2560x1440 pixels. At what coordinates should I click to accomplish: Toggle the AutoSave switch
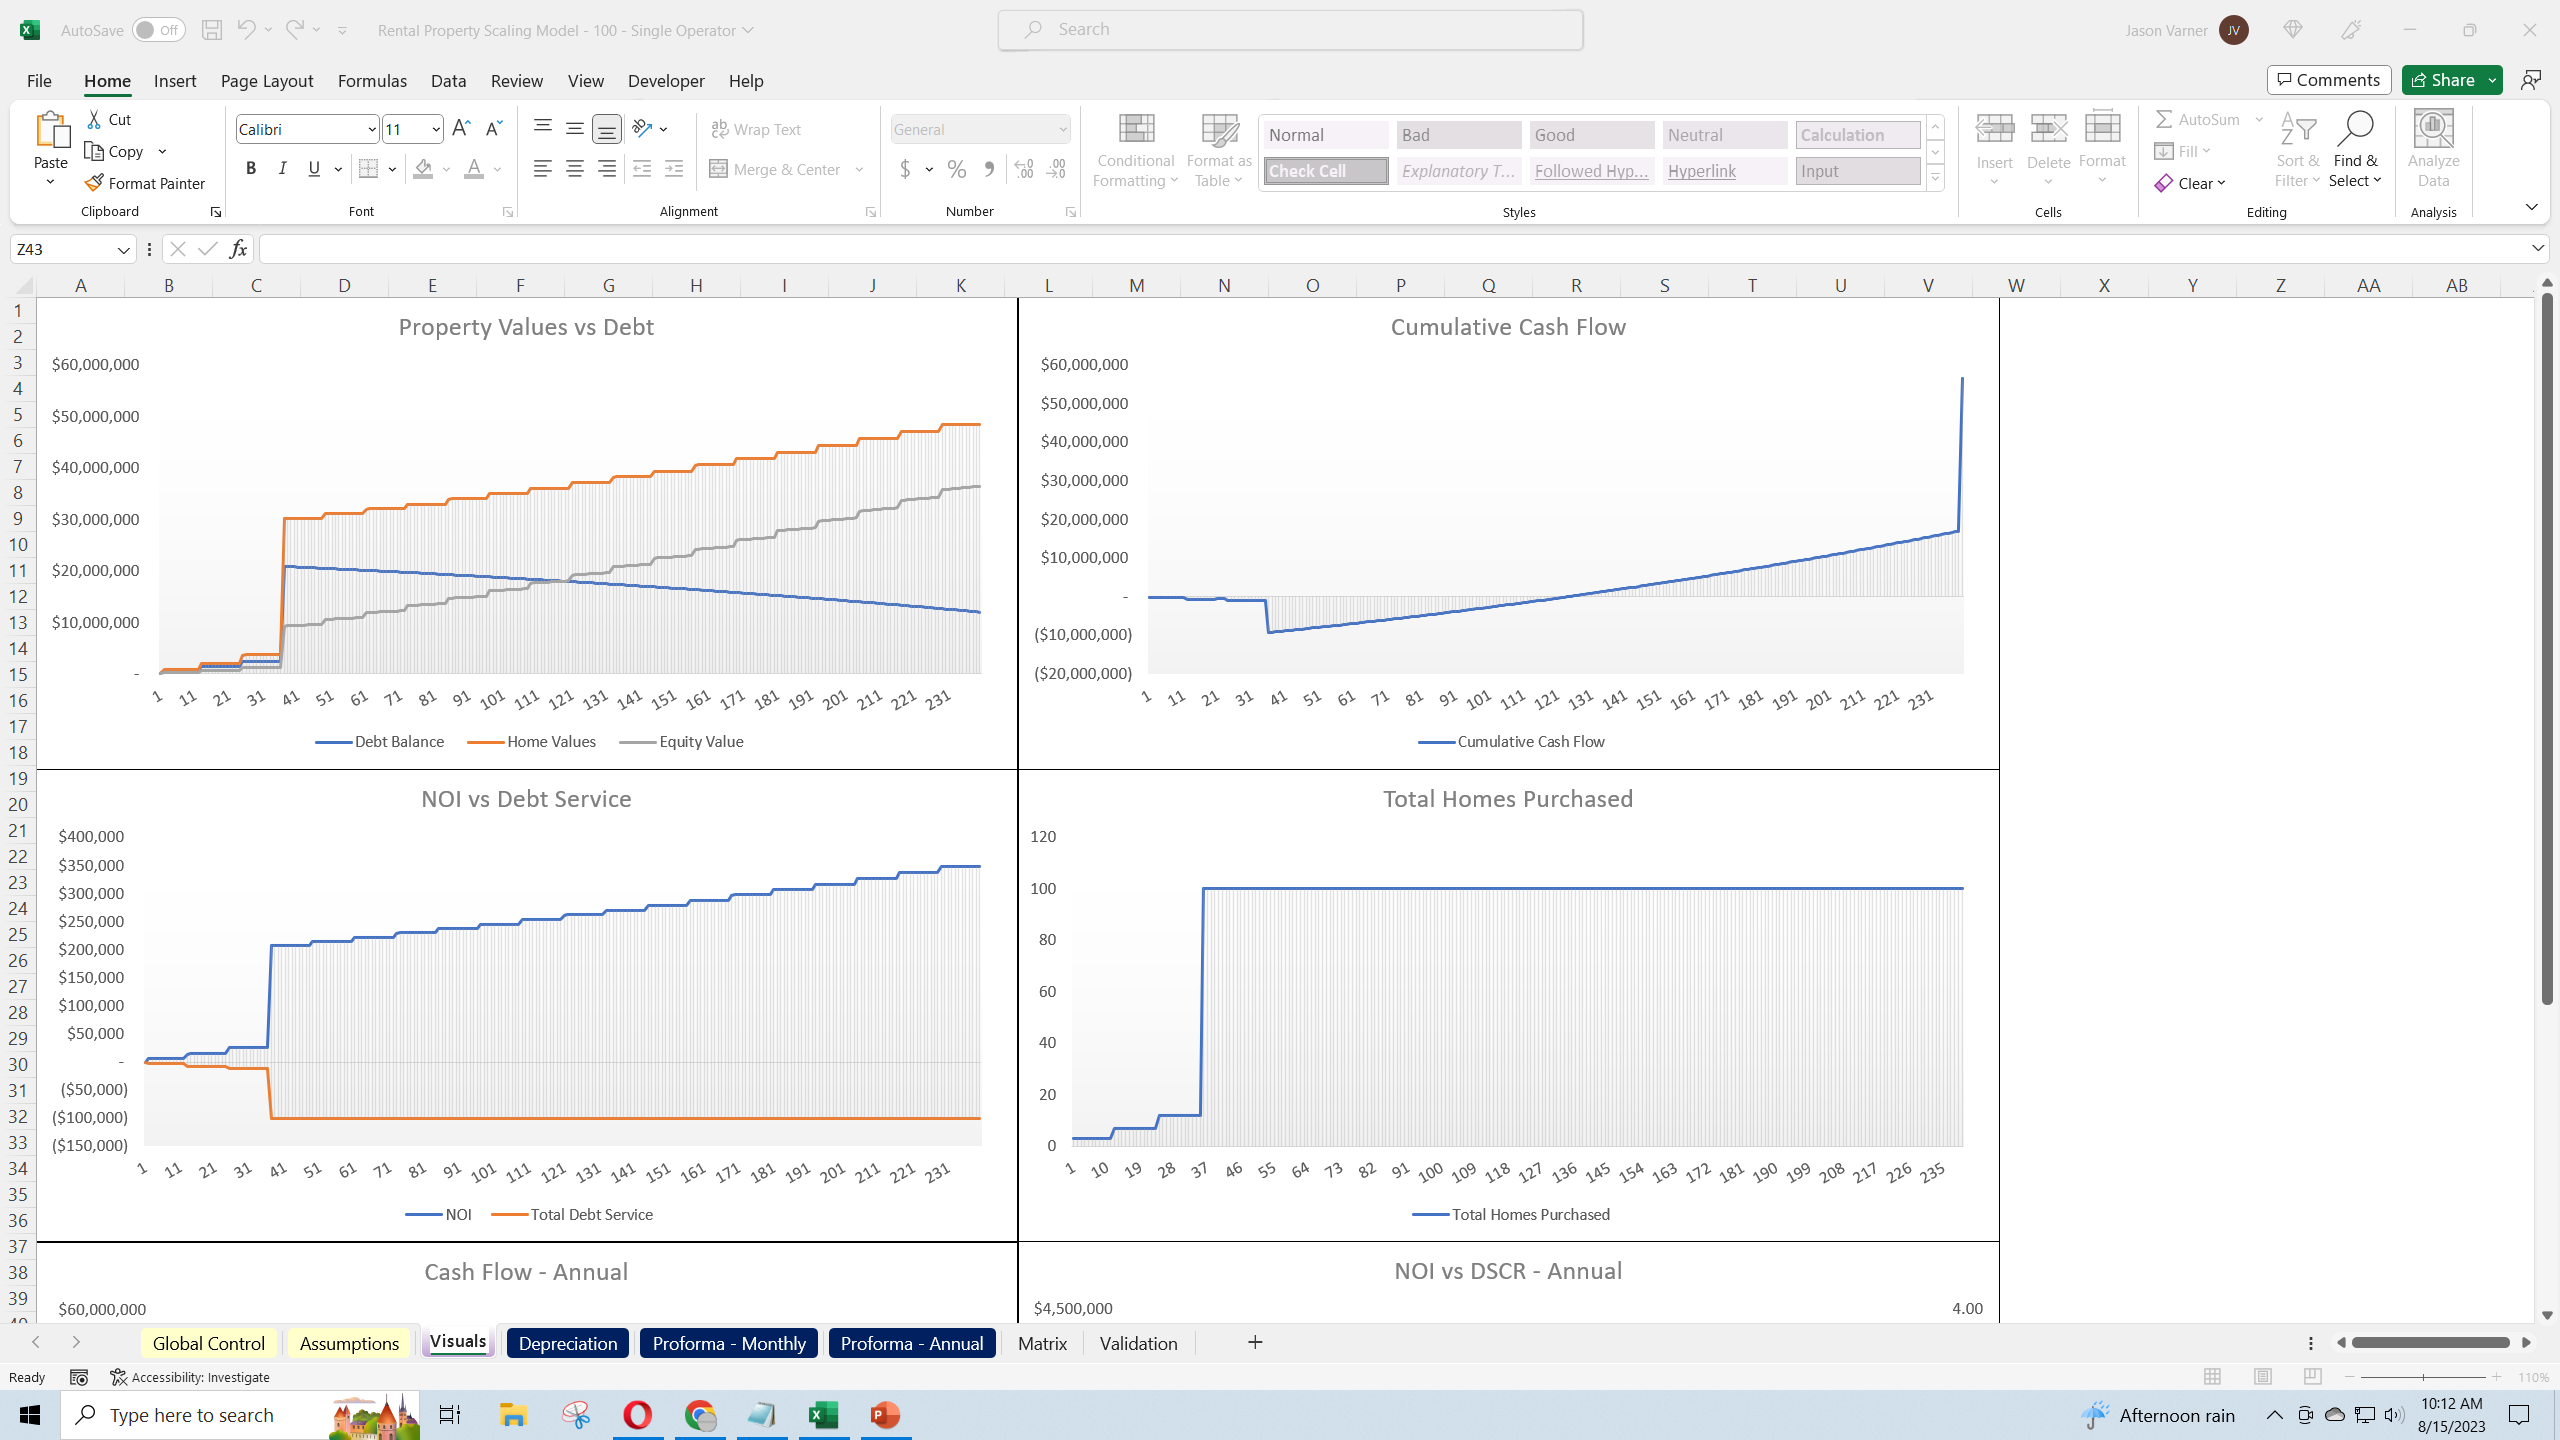tap(158, 30)
